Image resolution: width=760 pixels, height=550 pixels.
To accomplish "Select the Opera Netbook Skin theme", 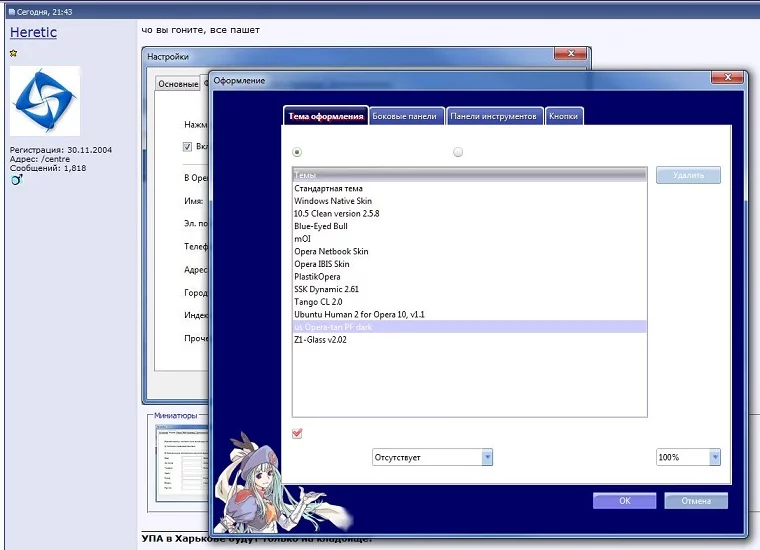I will click(331, 251).
